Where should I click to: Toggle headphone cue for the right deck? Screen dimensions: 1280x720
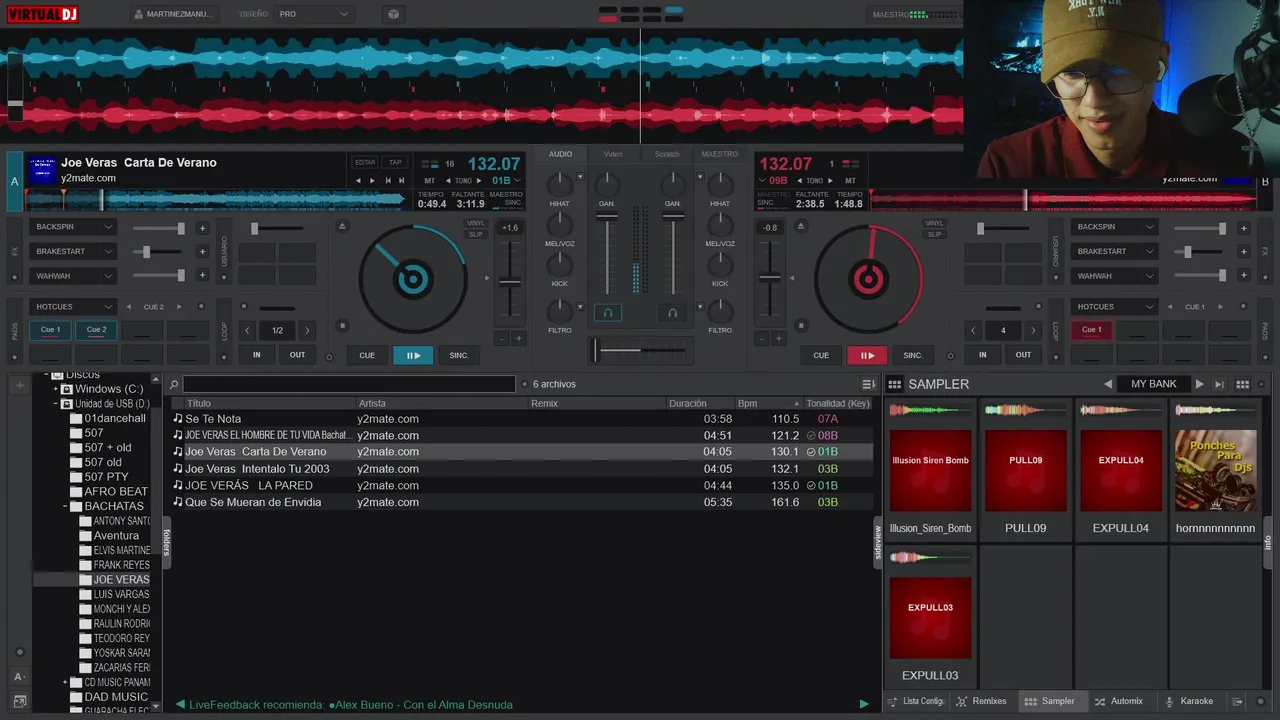pyautogui.click(x=672, y=313)
